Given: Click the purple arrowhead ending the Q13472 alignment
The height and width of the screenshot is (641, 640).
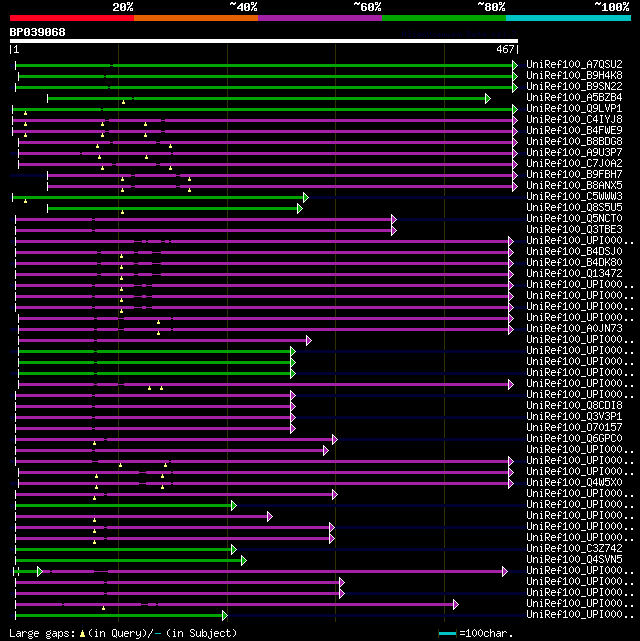Looking at the screenshot, I should coord(510,274).
